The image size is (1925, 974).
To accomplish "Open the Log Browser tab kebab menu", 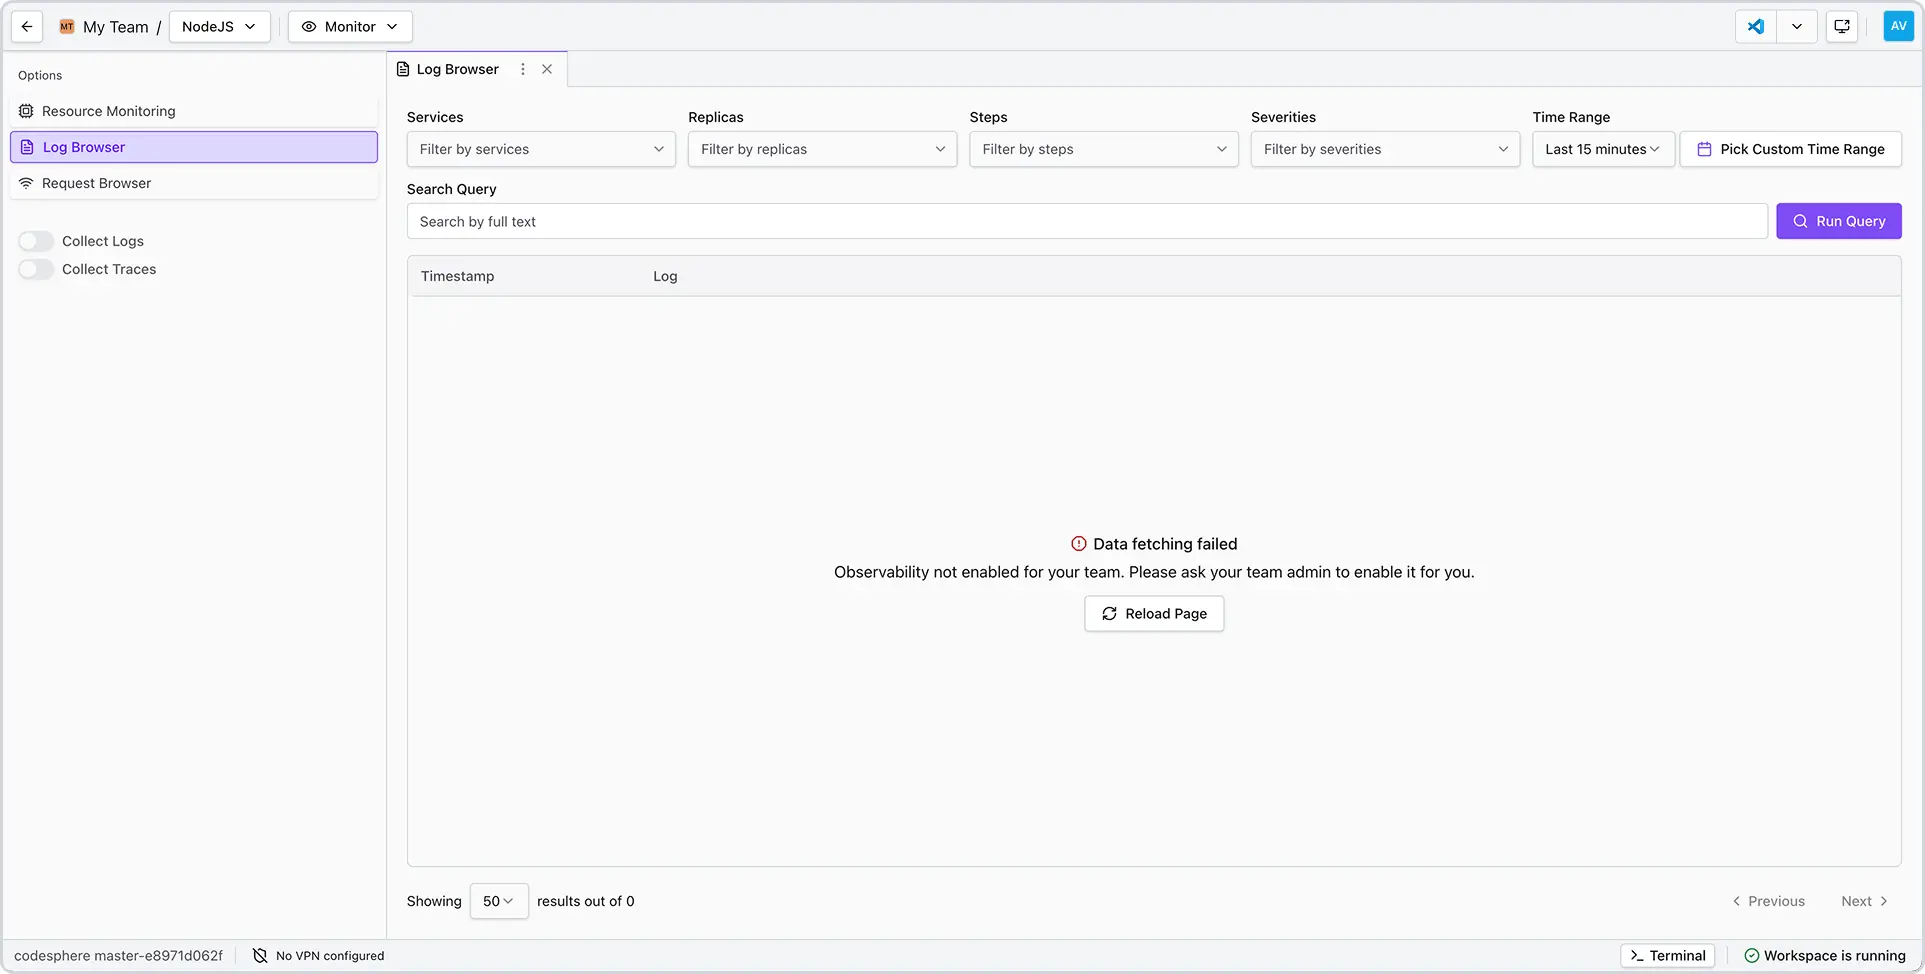I will coord(522,69).
